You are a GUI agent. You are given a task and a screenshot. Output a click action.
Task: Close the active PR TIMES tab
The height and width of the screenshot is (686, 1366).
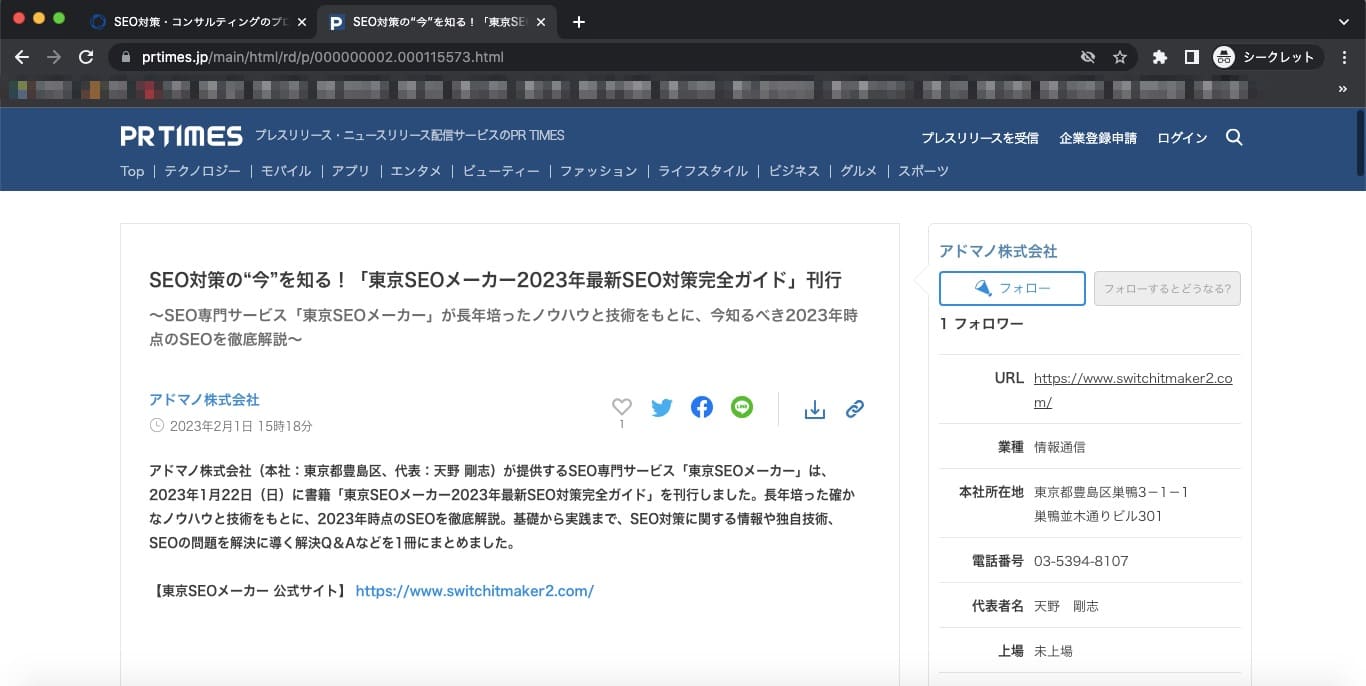point(542,22)
